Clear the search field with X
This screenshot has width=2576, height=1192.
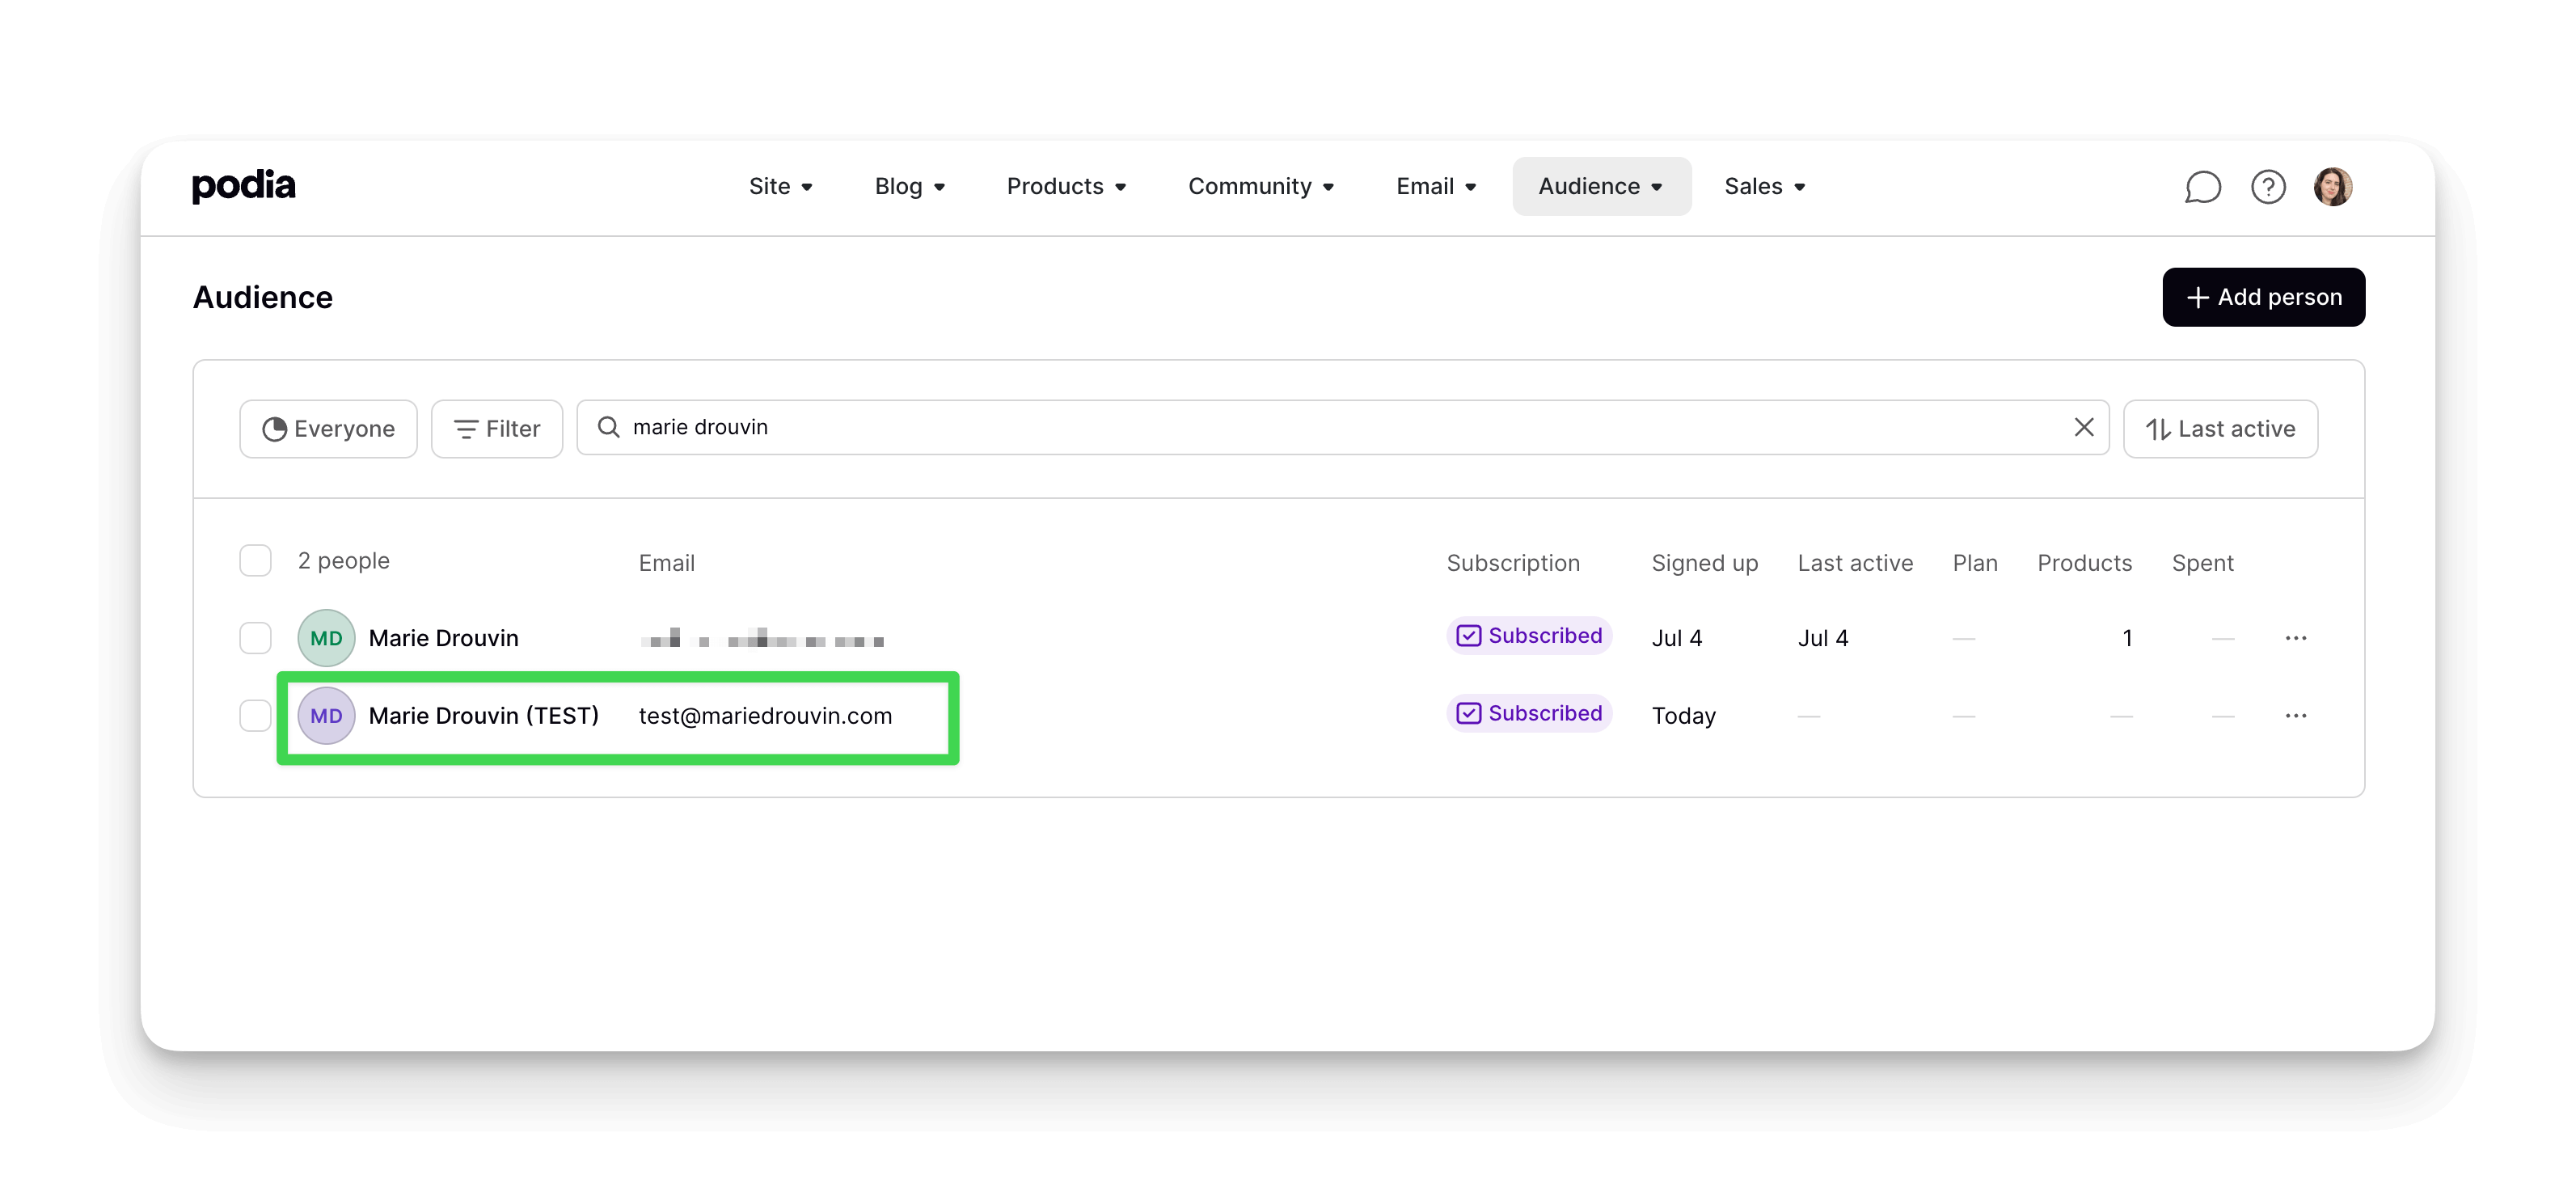(2083, 428)
